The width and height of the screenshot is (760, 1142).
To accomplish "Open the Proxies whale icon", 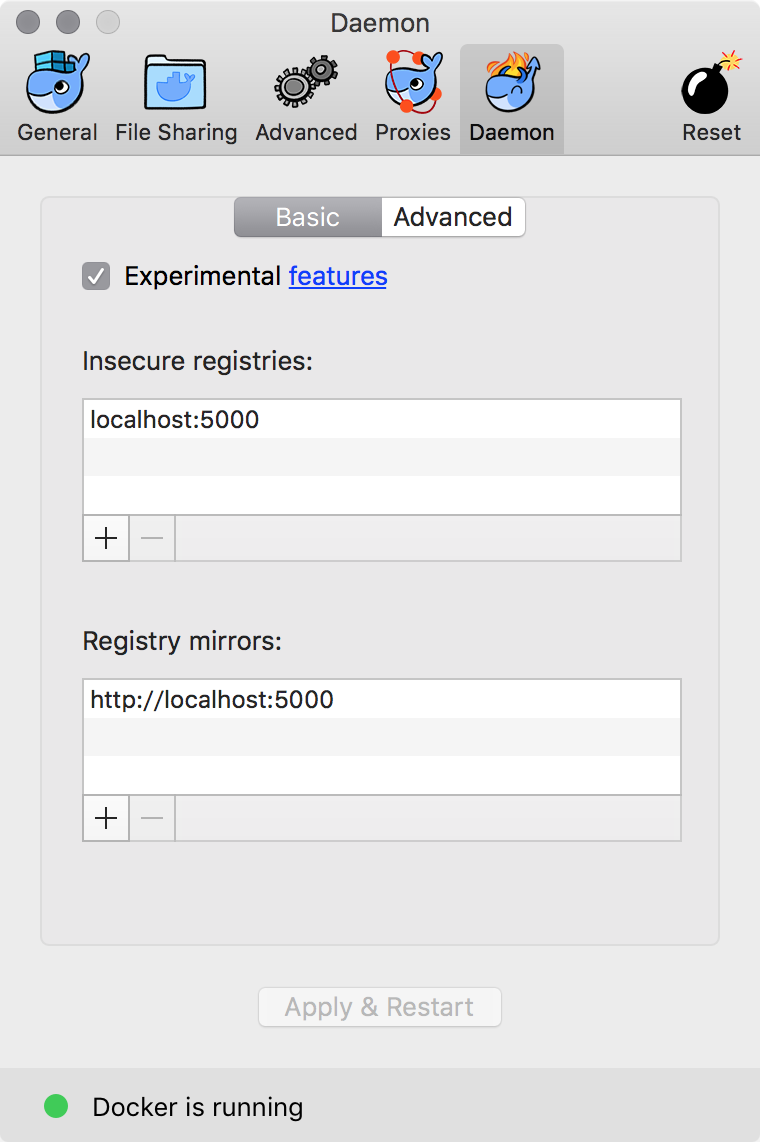I will pos(413,84).
